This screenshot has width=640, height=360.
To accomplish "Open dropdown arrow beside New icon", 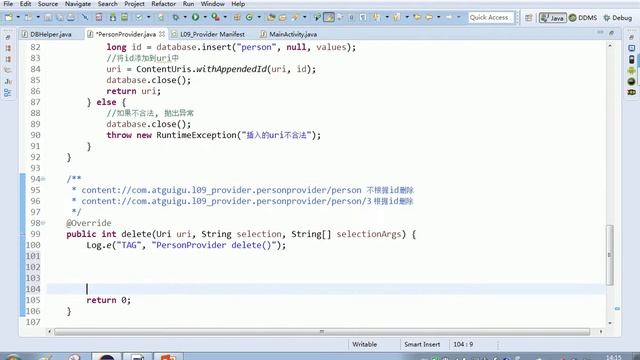I will coord(18,18).
